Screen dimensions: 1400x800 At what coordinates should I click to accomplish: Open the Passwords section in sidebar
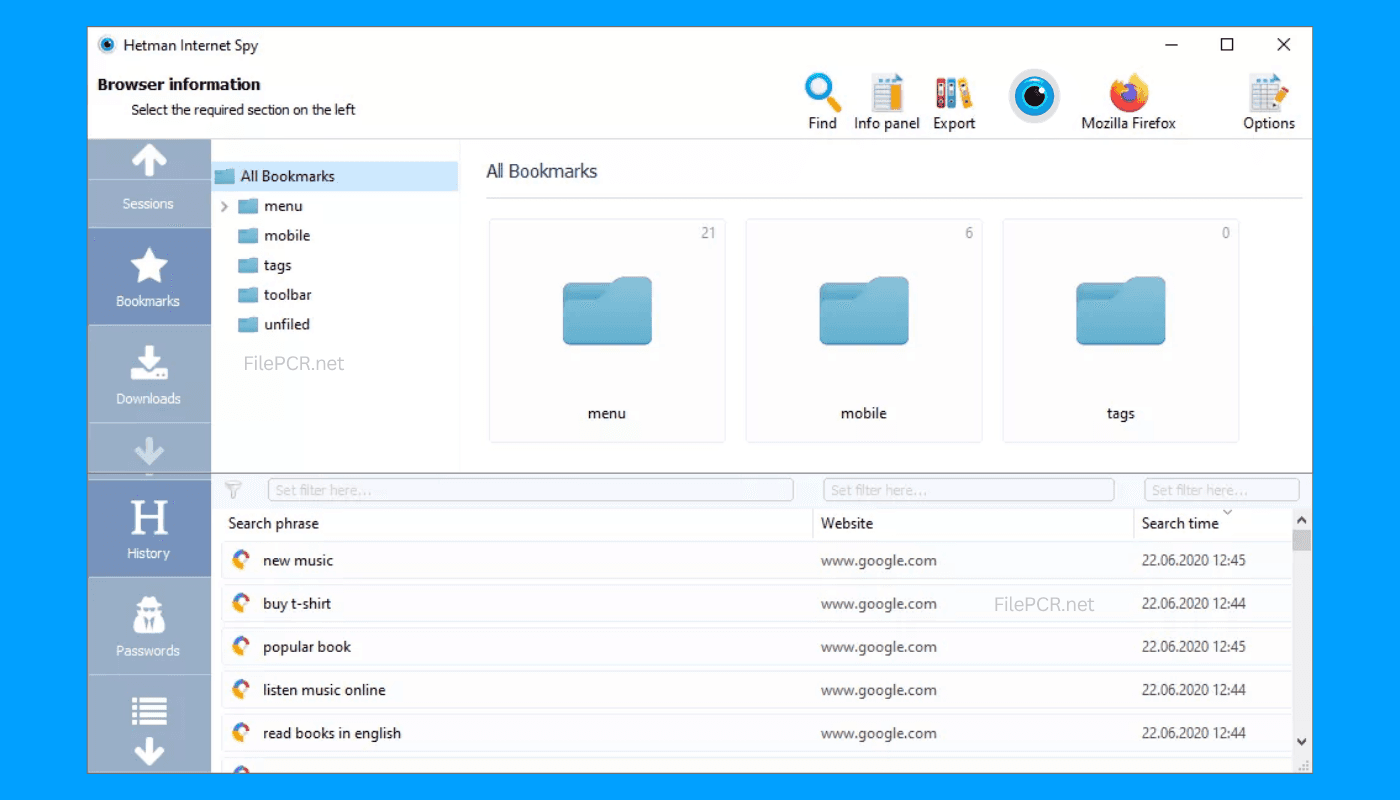148,626
